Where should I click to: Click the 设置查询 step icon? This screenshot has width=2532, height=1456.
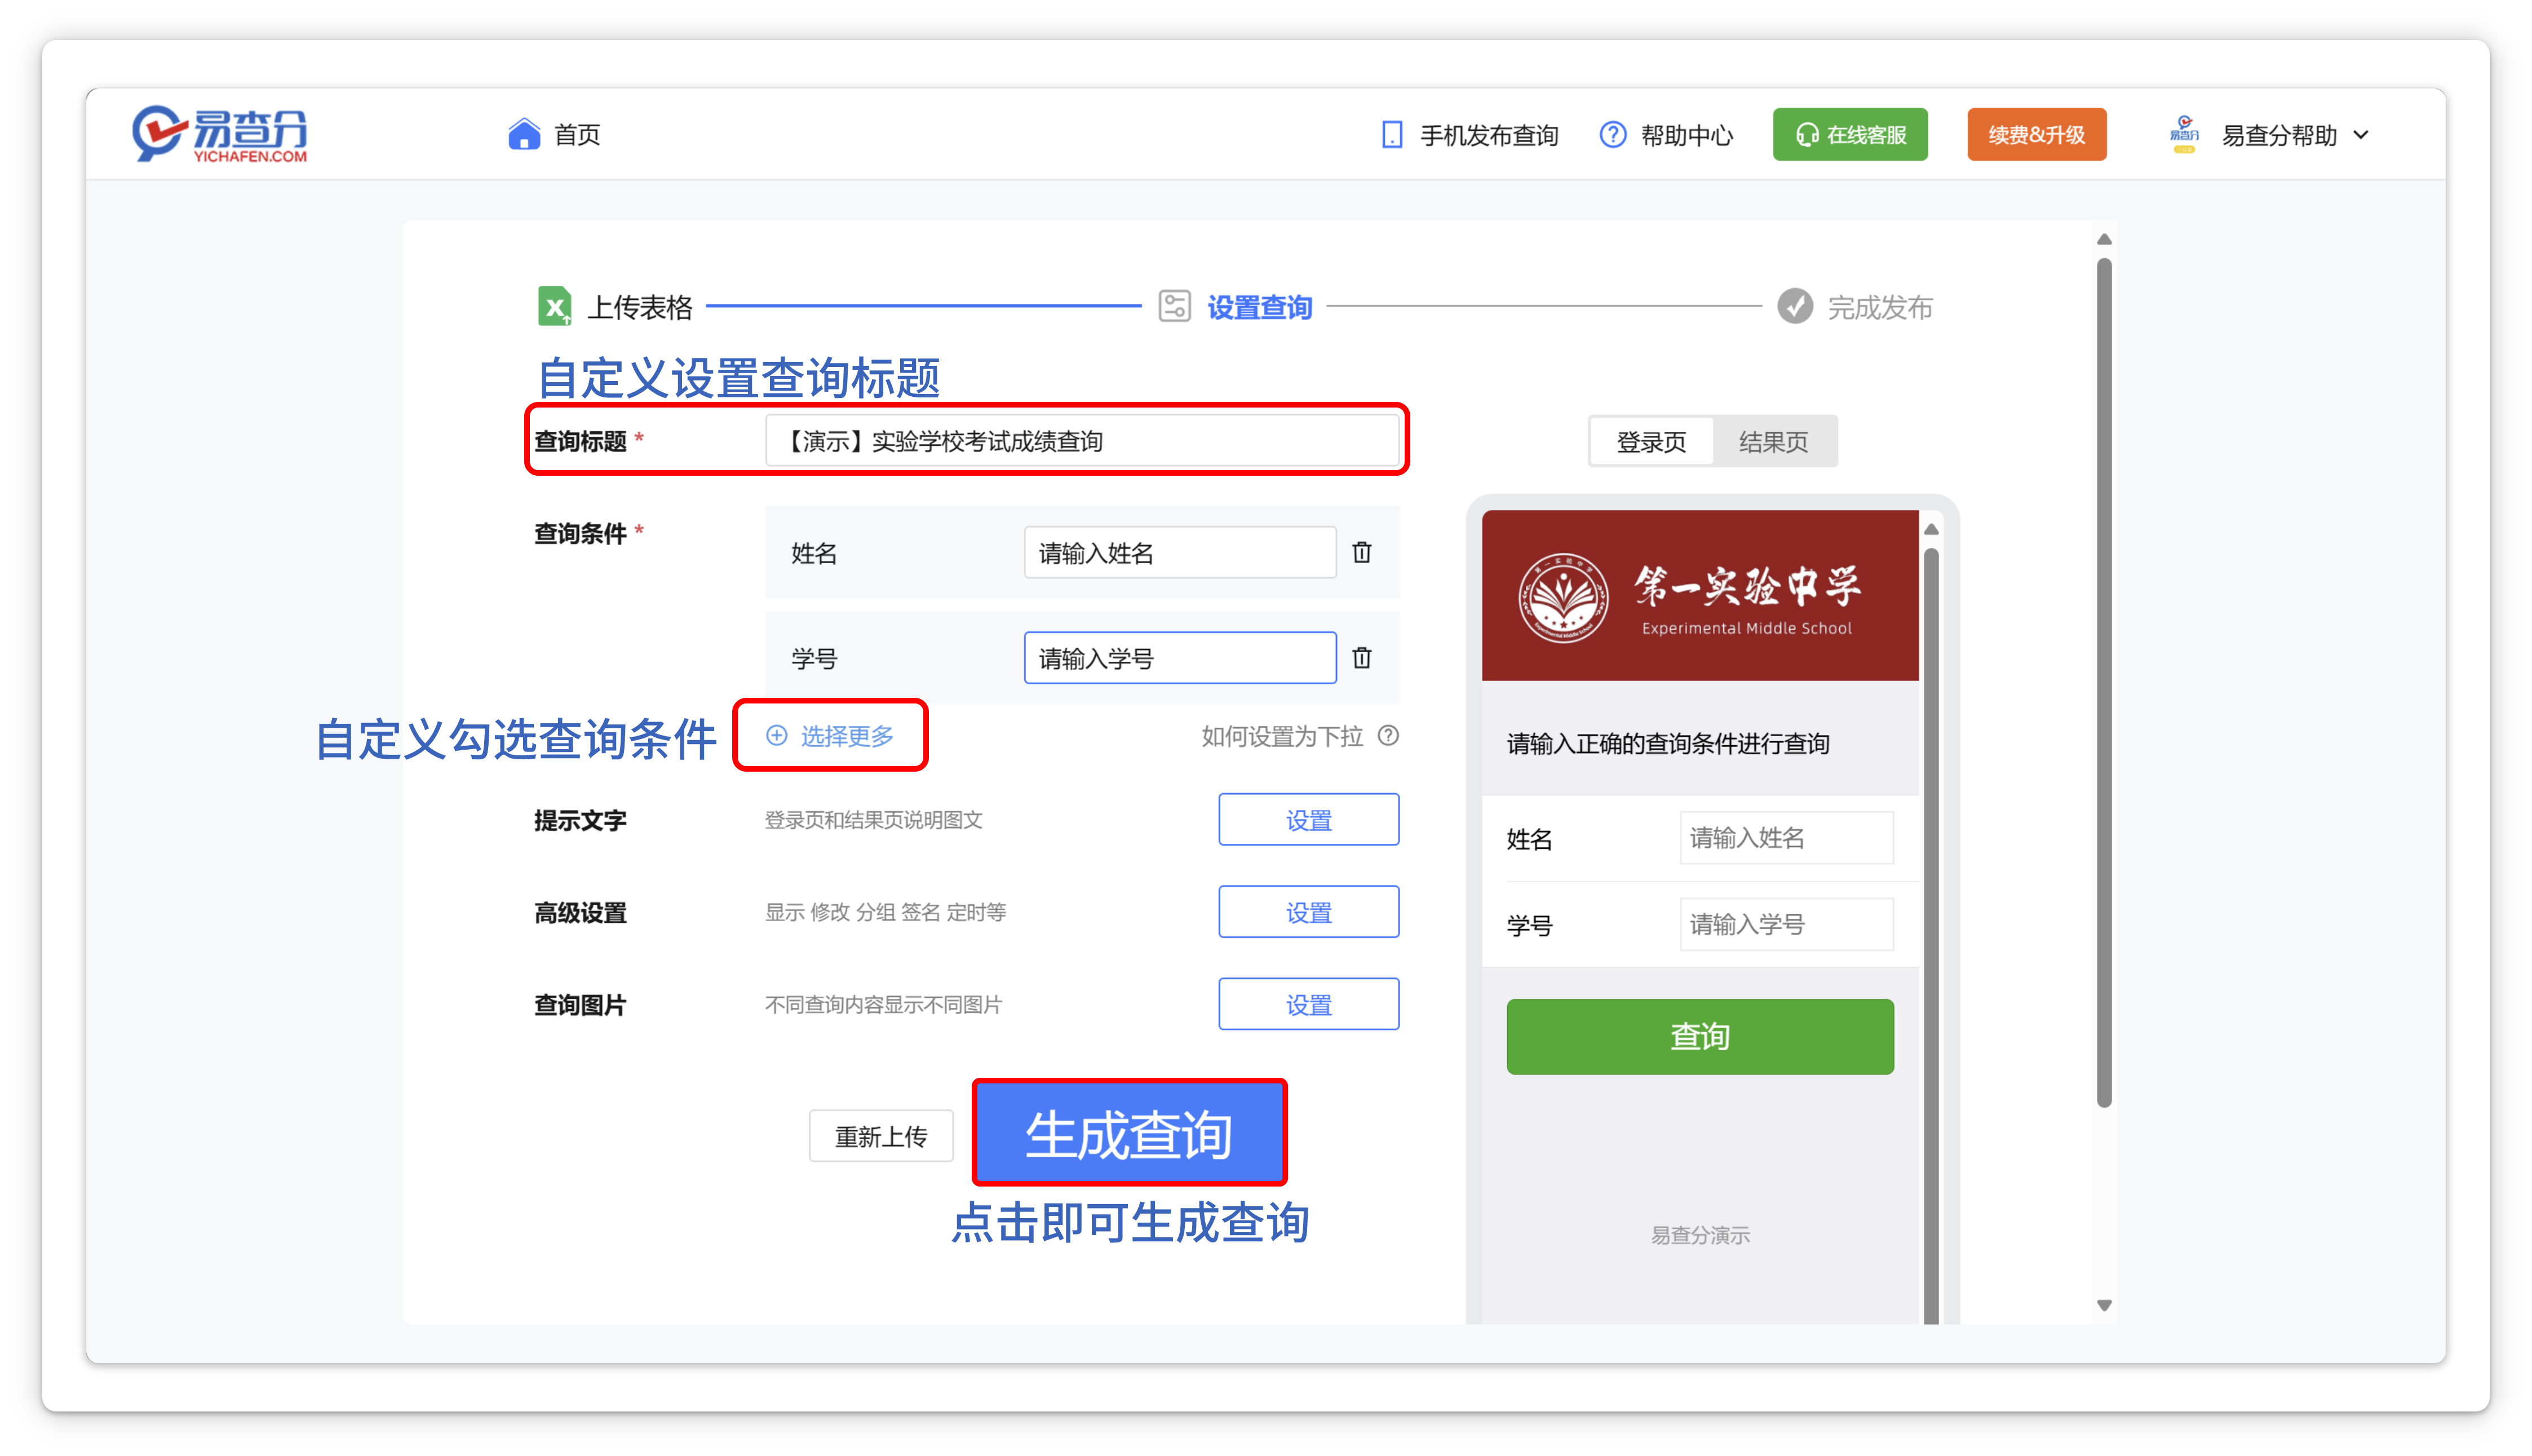click(1174, 306)
